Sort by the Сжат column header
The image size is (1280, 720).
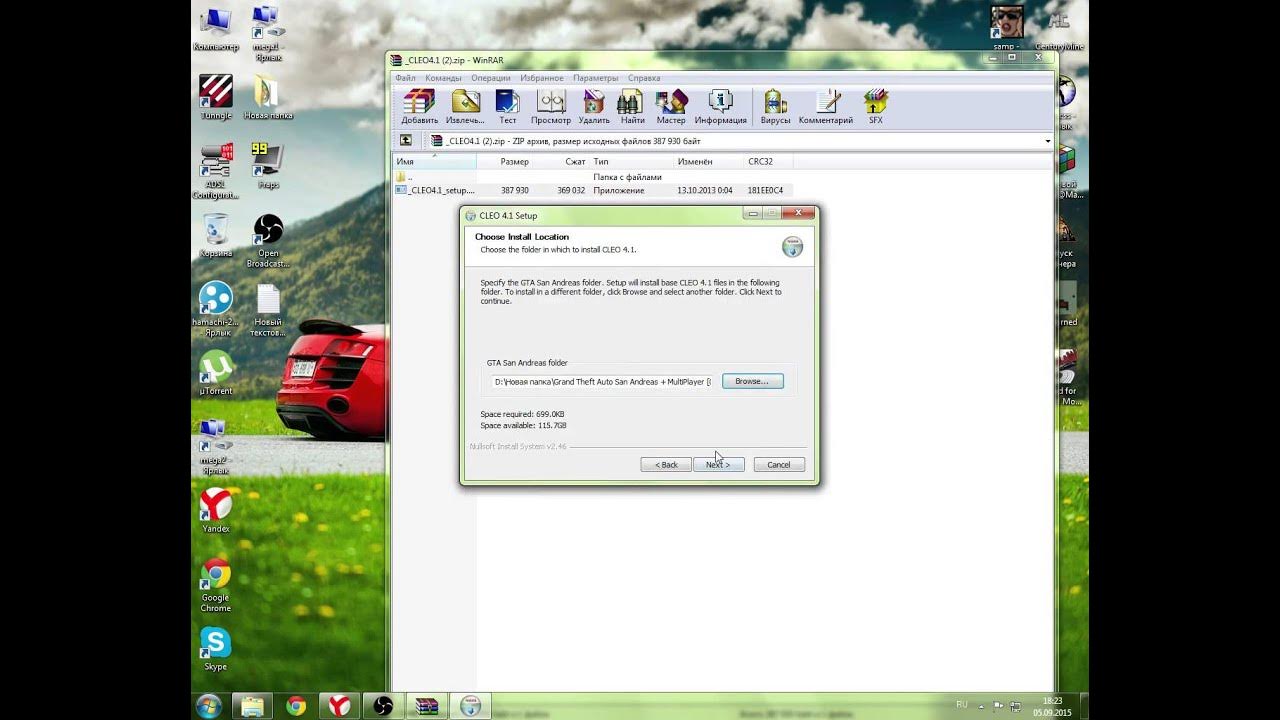coord(562,161)
